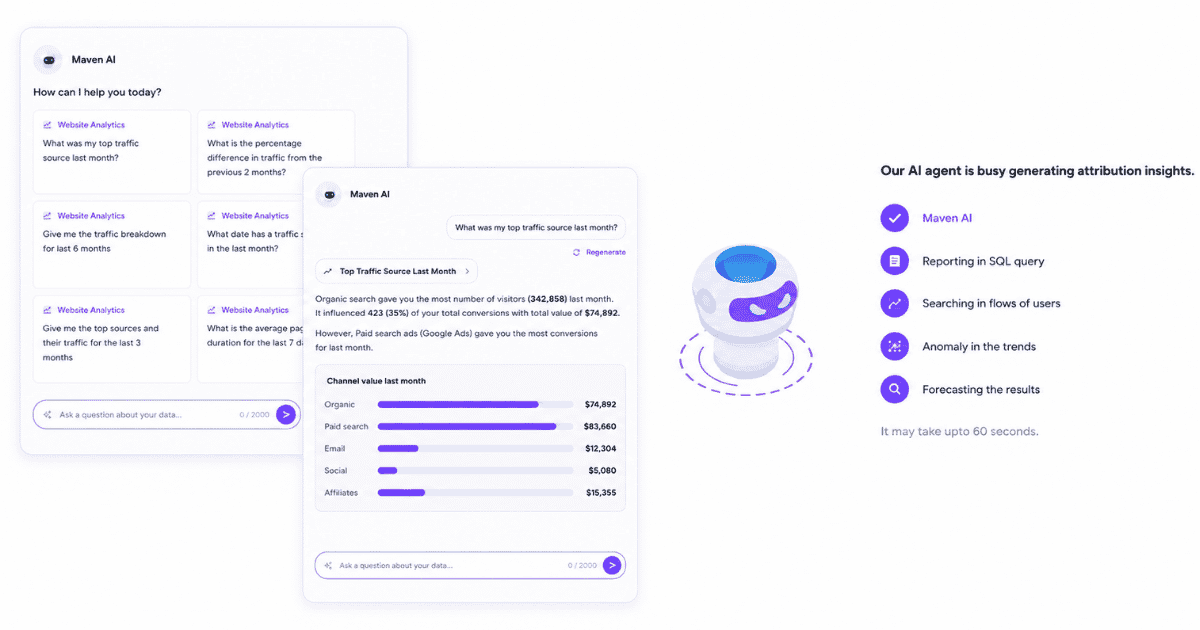Click the sparkle icon in back window input
This screenshot has width=1200, height=630.
(47, 414)
